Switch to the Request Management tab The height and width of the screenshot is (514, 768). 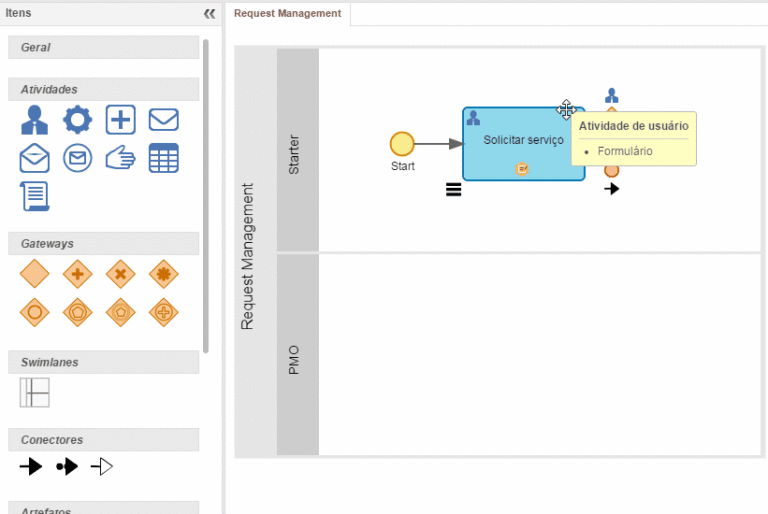coord(287,14)
